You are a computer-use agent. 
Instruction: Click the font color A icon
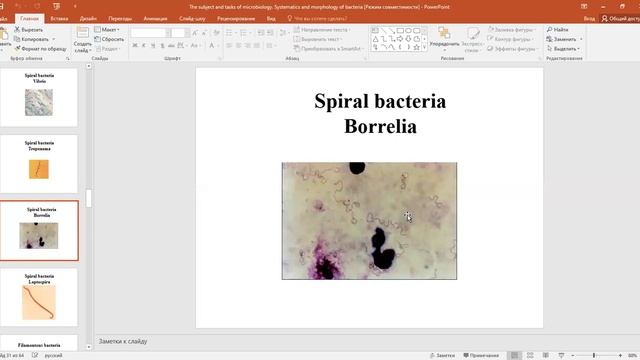coord(211,45)
